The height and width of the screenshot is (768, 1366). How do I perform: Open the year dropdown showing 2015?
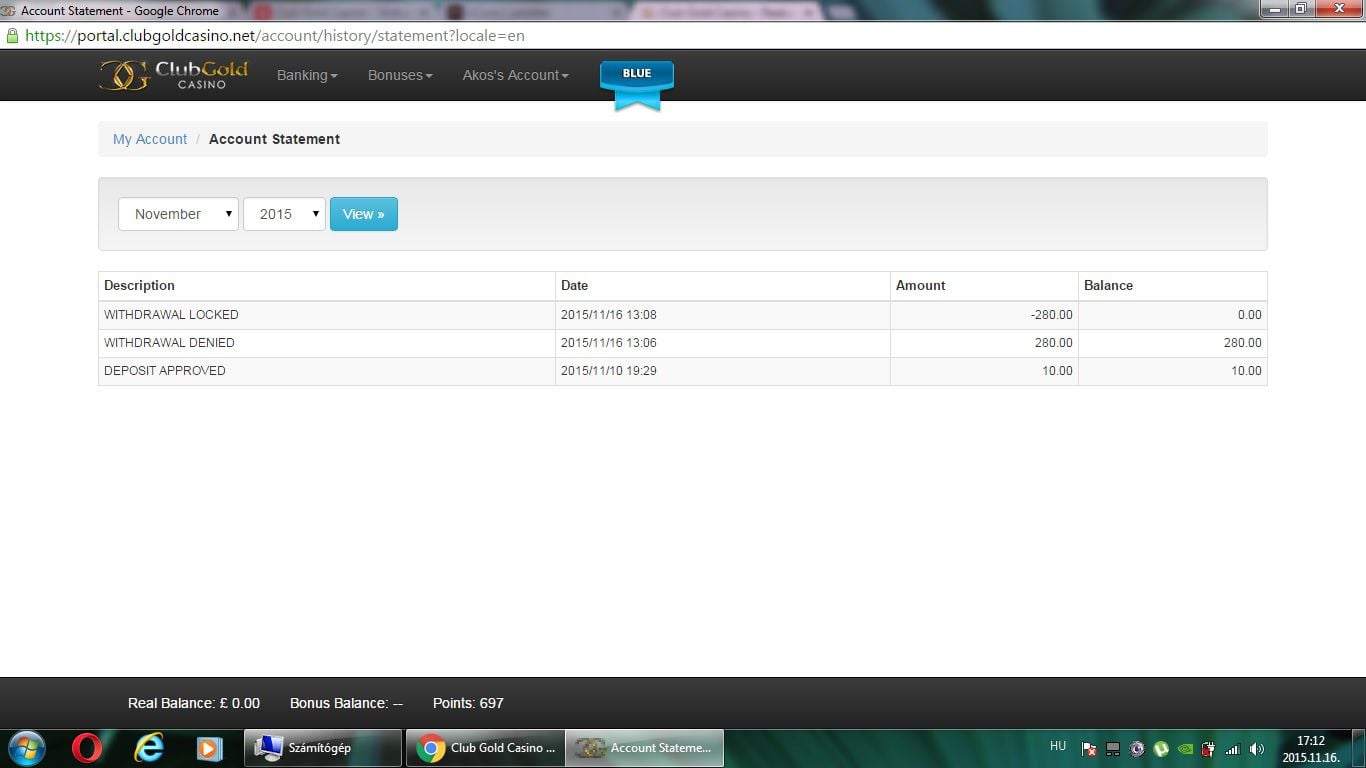pos(284,214)
